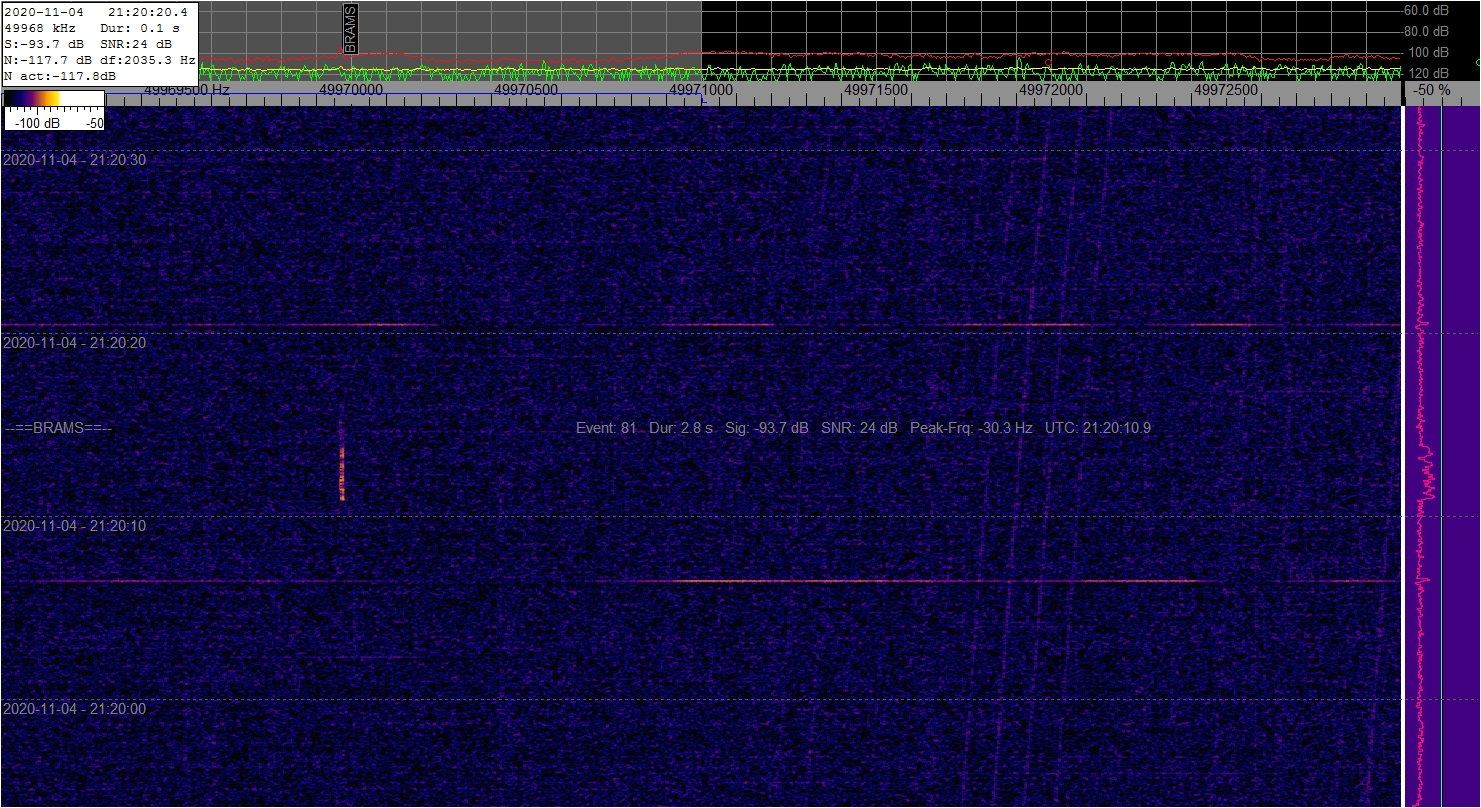This screenshot has height=808, width=1481.
Task: Click the Sig: -93.7 dB annotation
Action: 767,428
